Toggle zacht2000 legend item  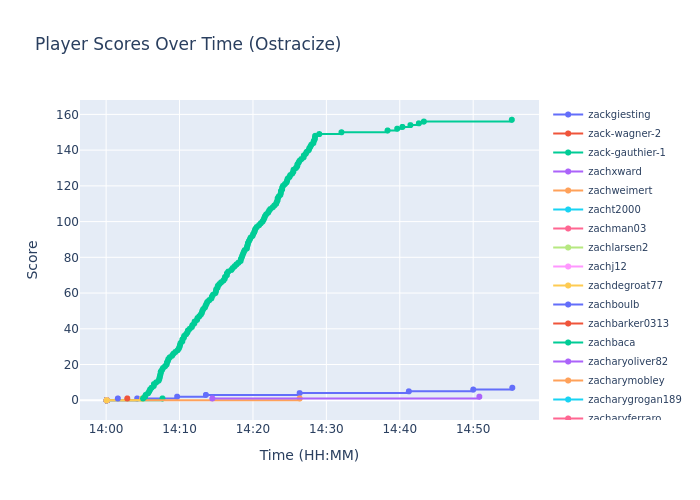[613, 210]
